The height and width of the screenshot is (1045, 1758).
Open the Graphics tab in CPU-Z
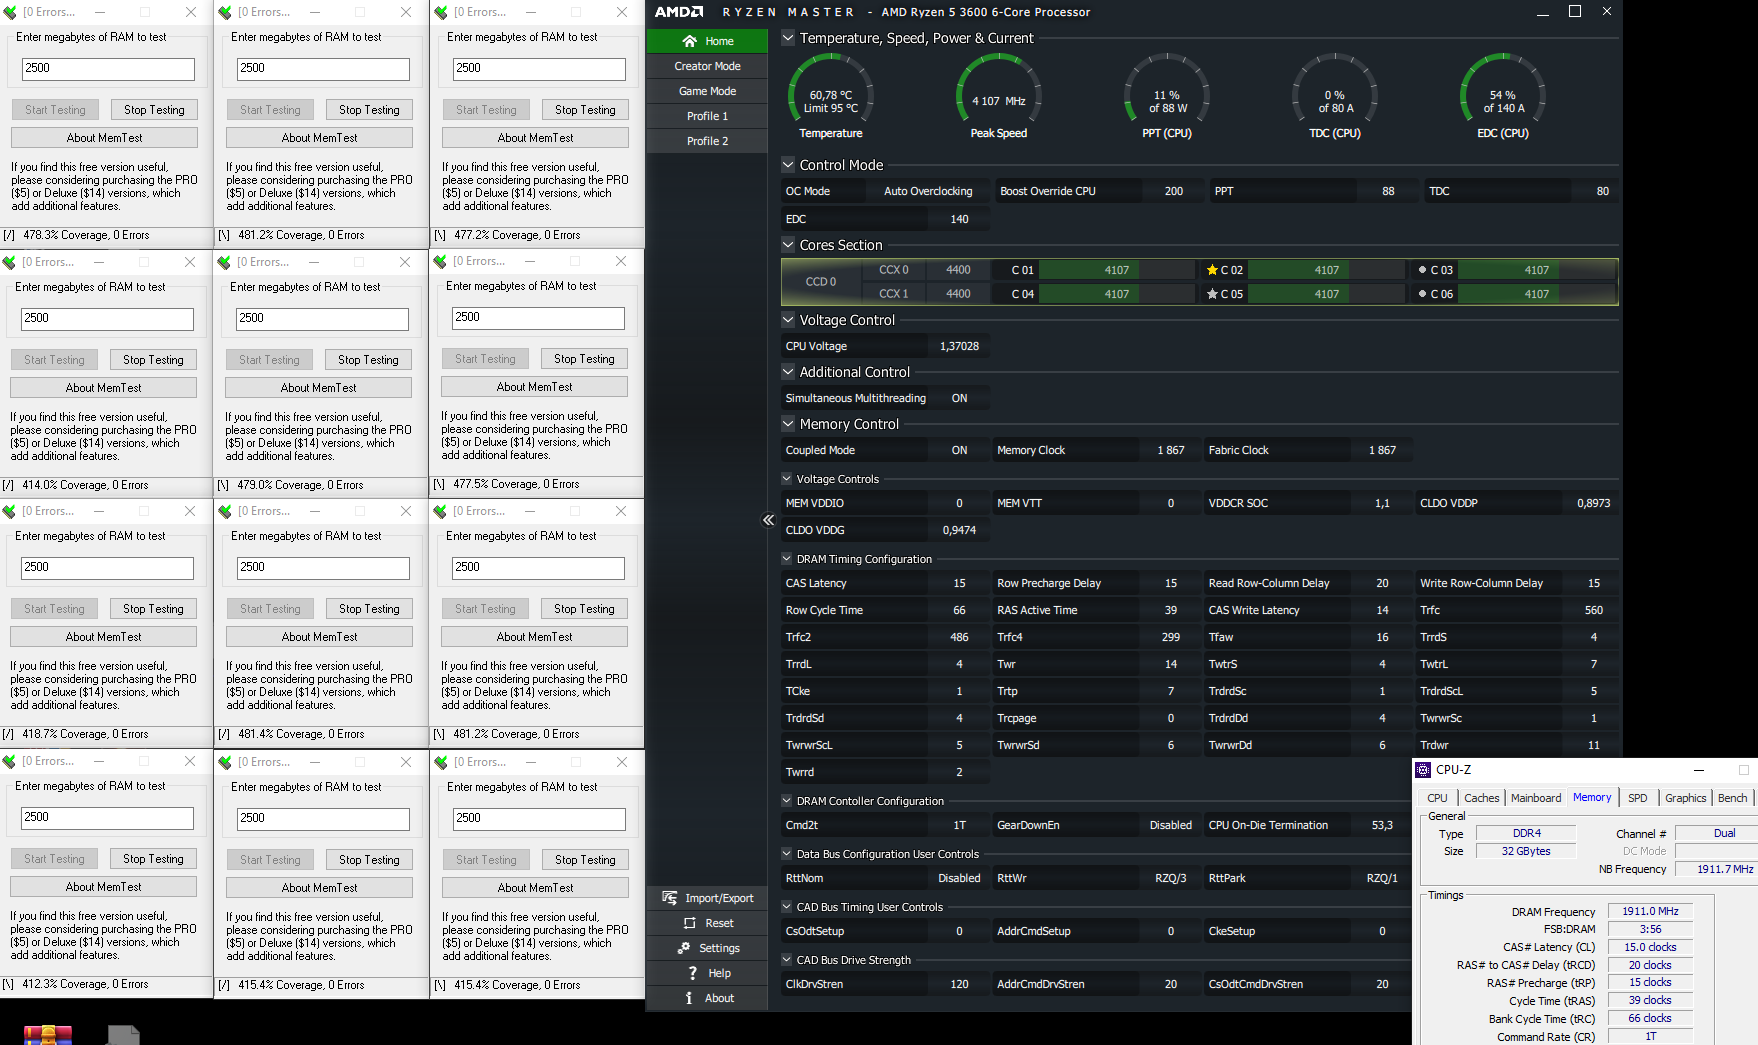click(x=1685, y=798)
